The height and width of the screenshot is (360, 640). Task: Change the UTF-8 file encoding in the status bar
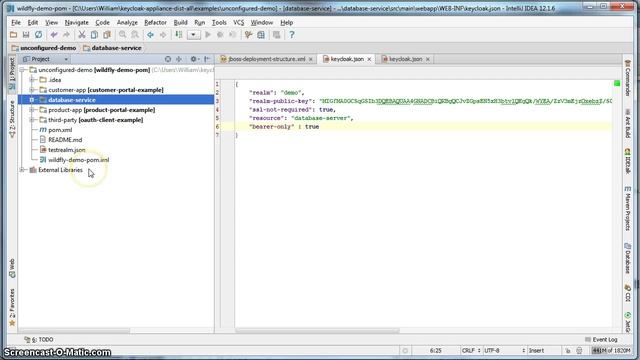pos(504,351)
